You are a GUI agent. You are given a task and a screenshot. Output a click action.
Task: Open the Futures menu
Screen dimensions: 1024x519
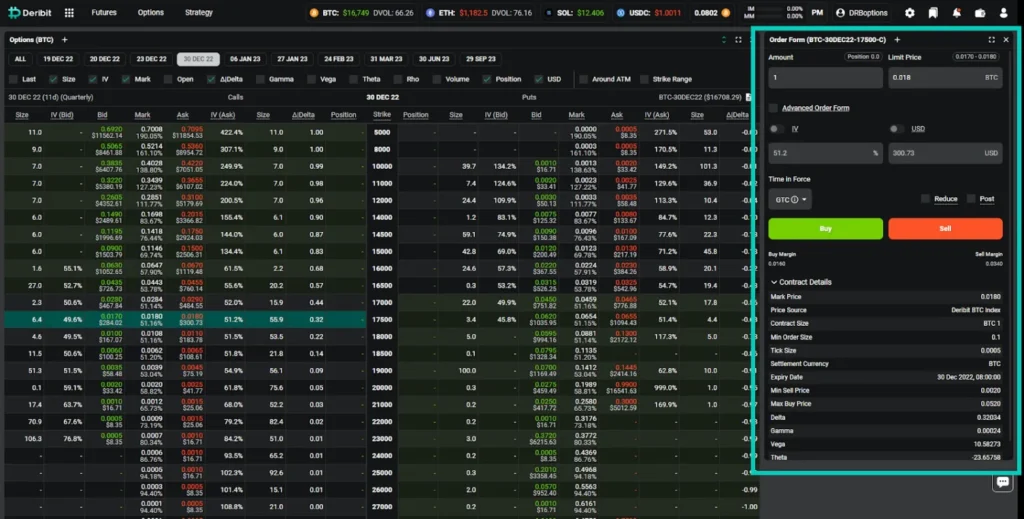(x=103, y=13)
